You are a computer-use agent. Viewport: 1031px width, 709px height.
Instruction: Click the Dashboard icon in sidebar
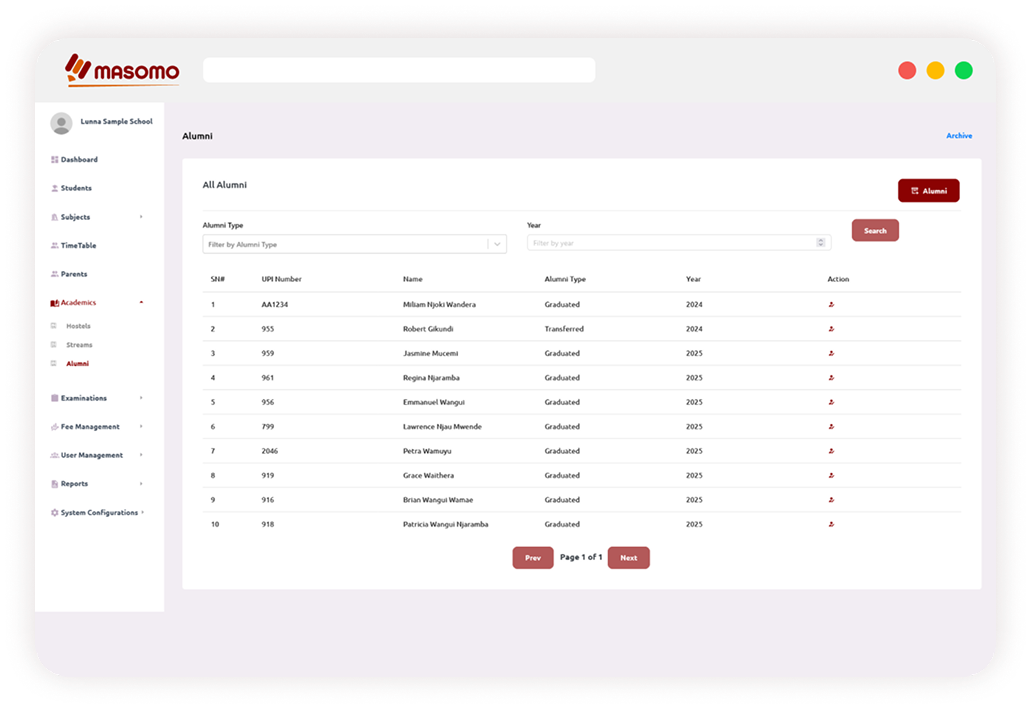55,160
